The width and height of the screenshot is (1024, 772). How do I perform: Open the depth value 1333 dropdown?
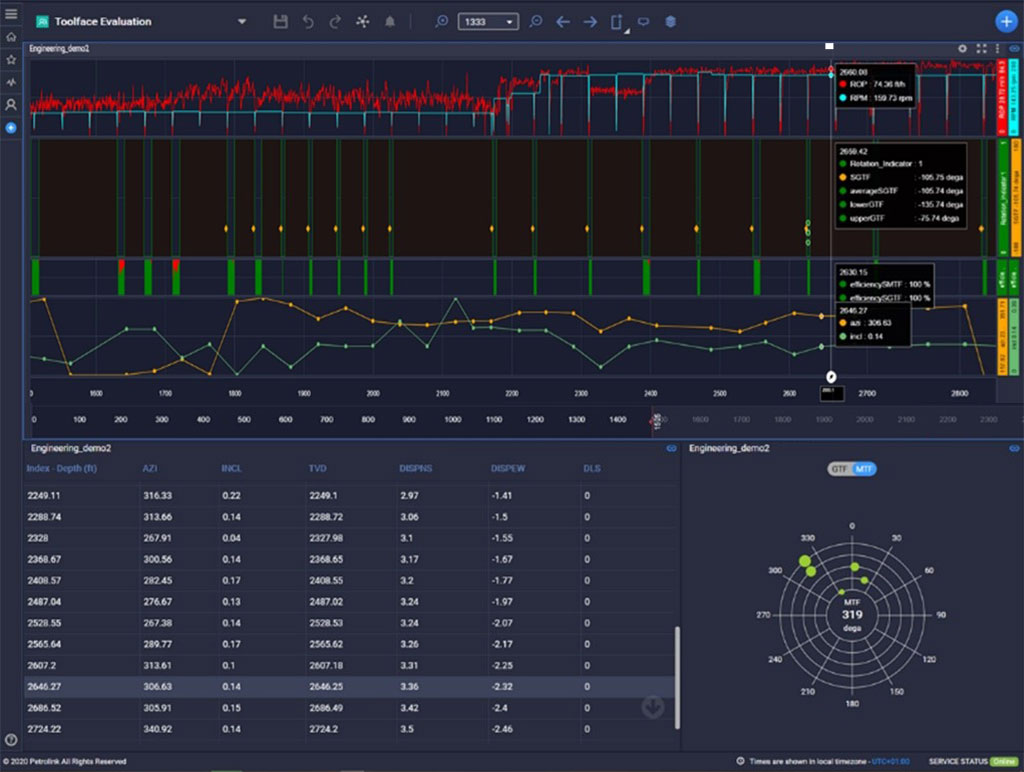[x=510, y=20]
